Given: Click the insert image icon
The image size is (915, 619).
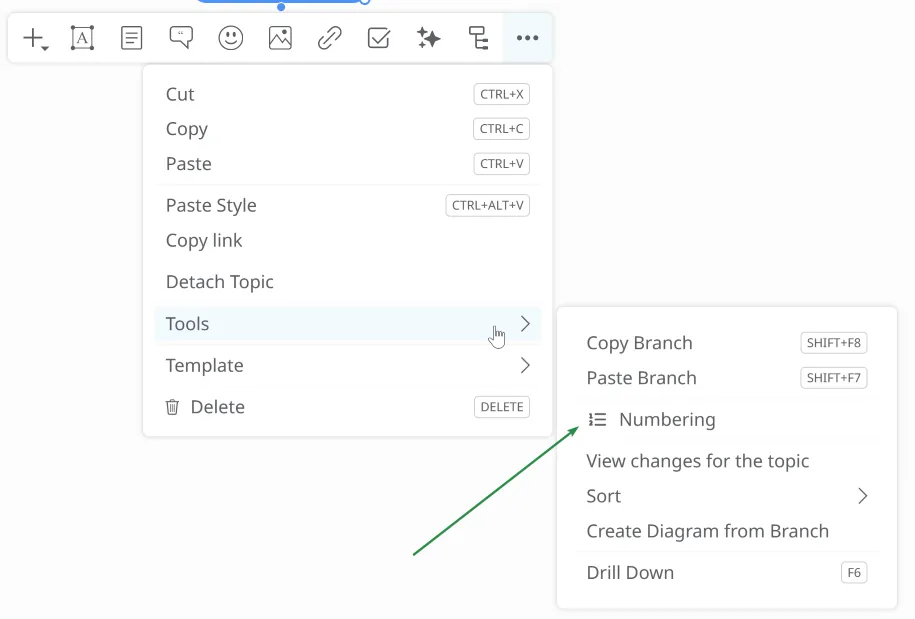Looking at the screenshot, I should pyautogui.click(x=280, y=39).
